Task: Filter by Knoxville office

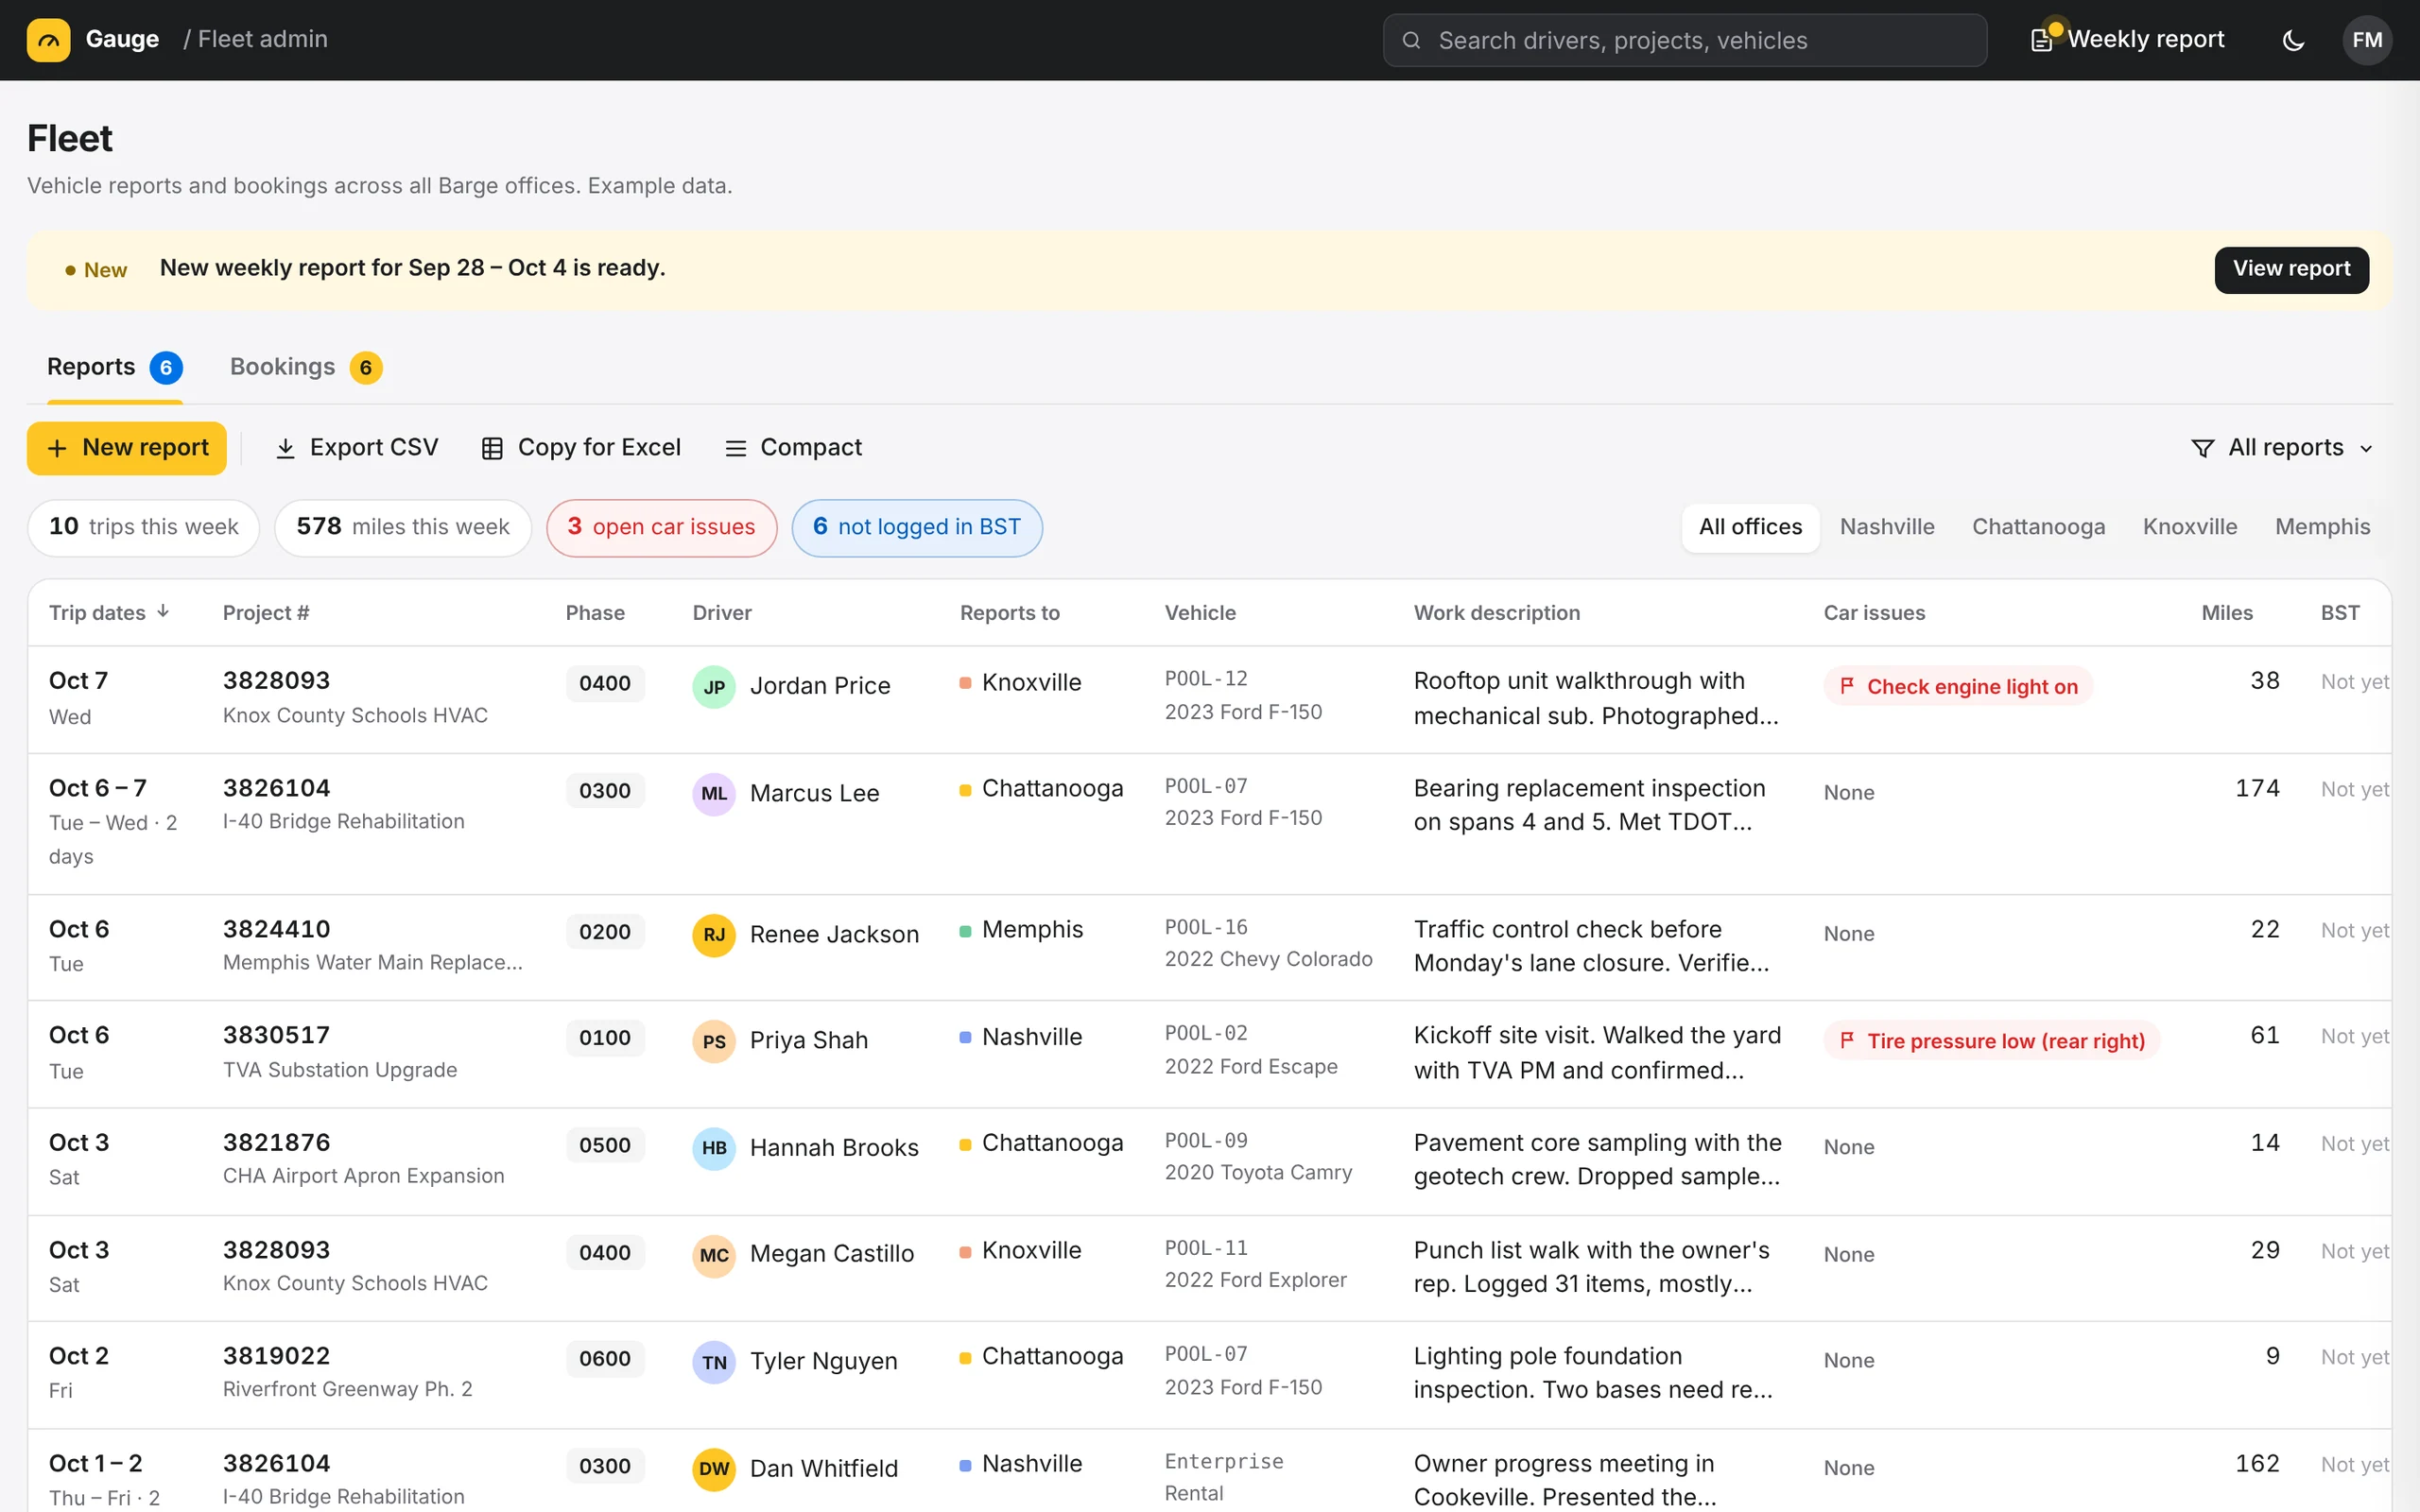Action: click(2189, 527)
